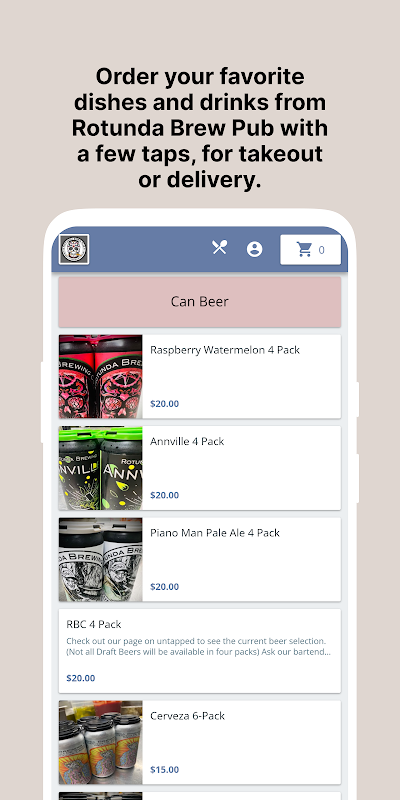Image resolution: width=400 pixels, height=800 pixels.
Task: Select the Can Beer category header
Action: point(199,302)
